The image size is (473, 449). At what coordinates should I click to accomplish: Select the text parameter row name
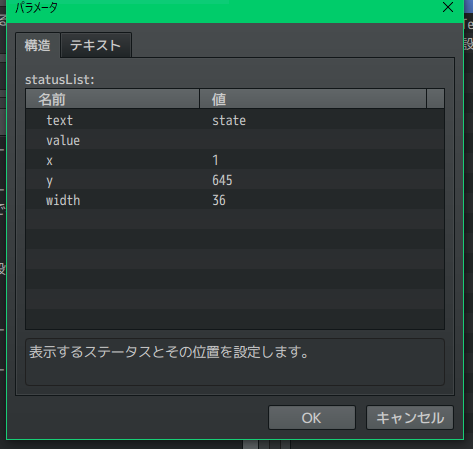[x=60, y=120]
